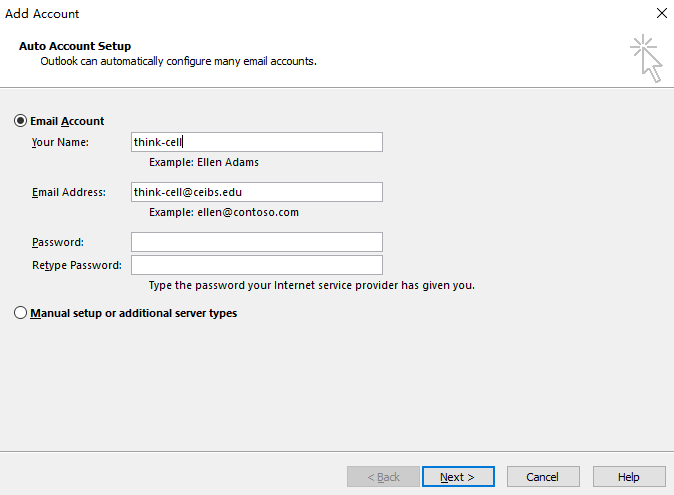The image size is (674, 495).
Task: Click the sparkle cursor icon in header
Action: (x=646, y=57)
